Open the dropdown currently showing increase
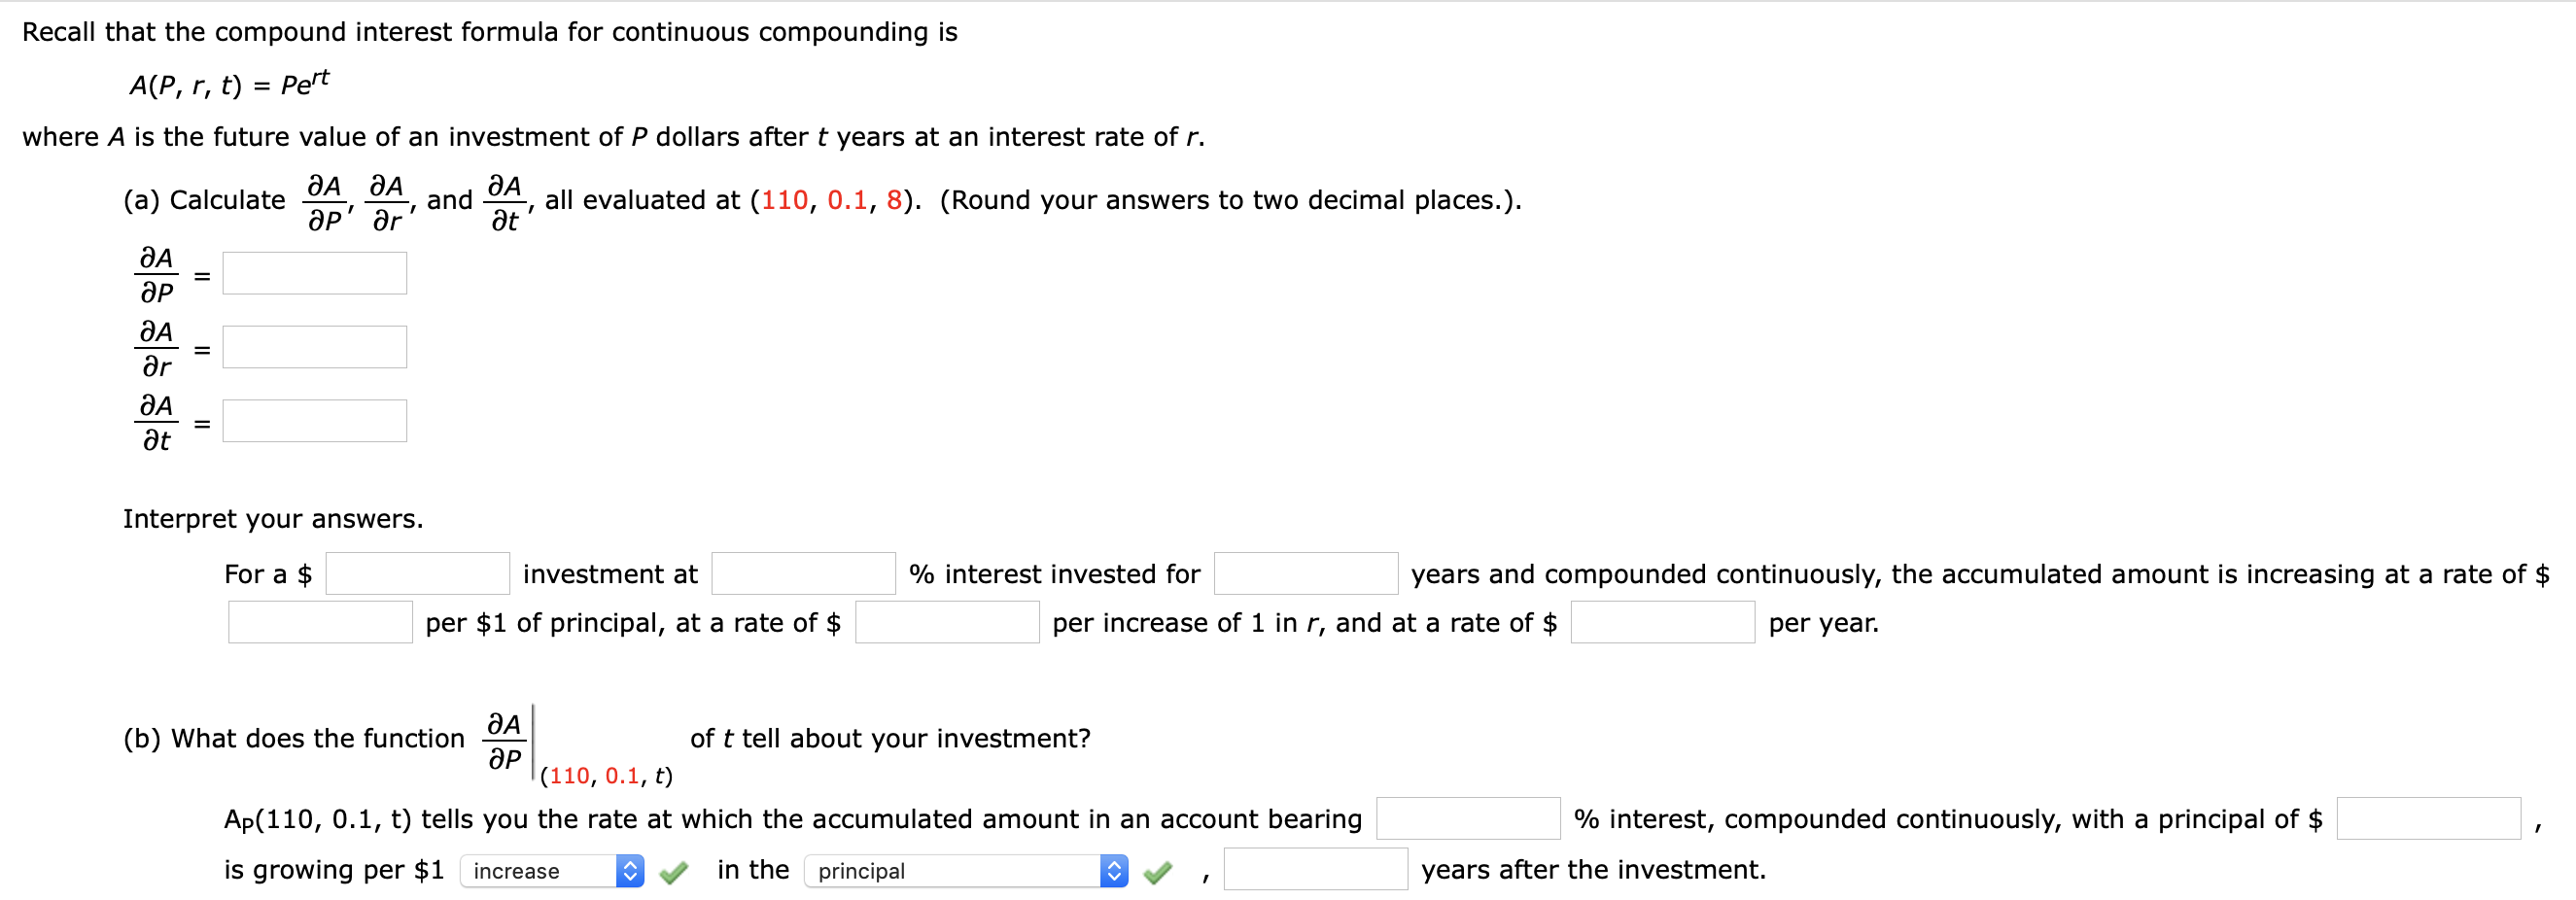The height and width of the screenshot is (900, 2576). pyautogui.click(x=540, y=870)
